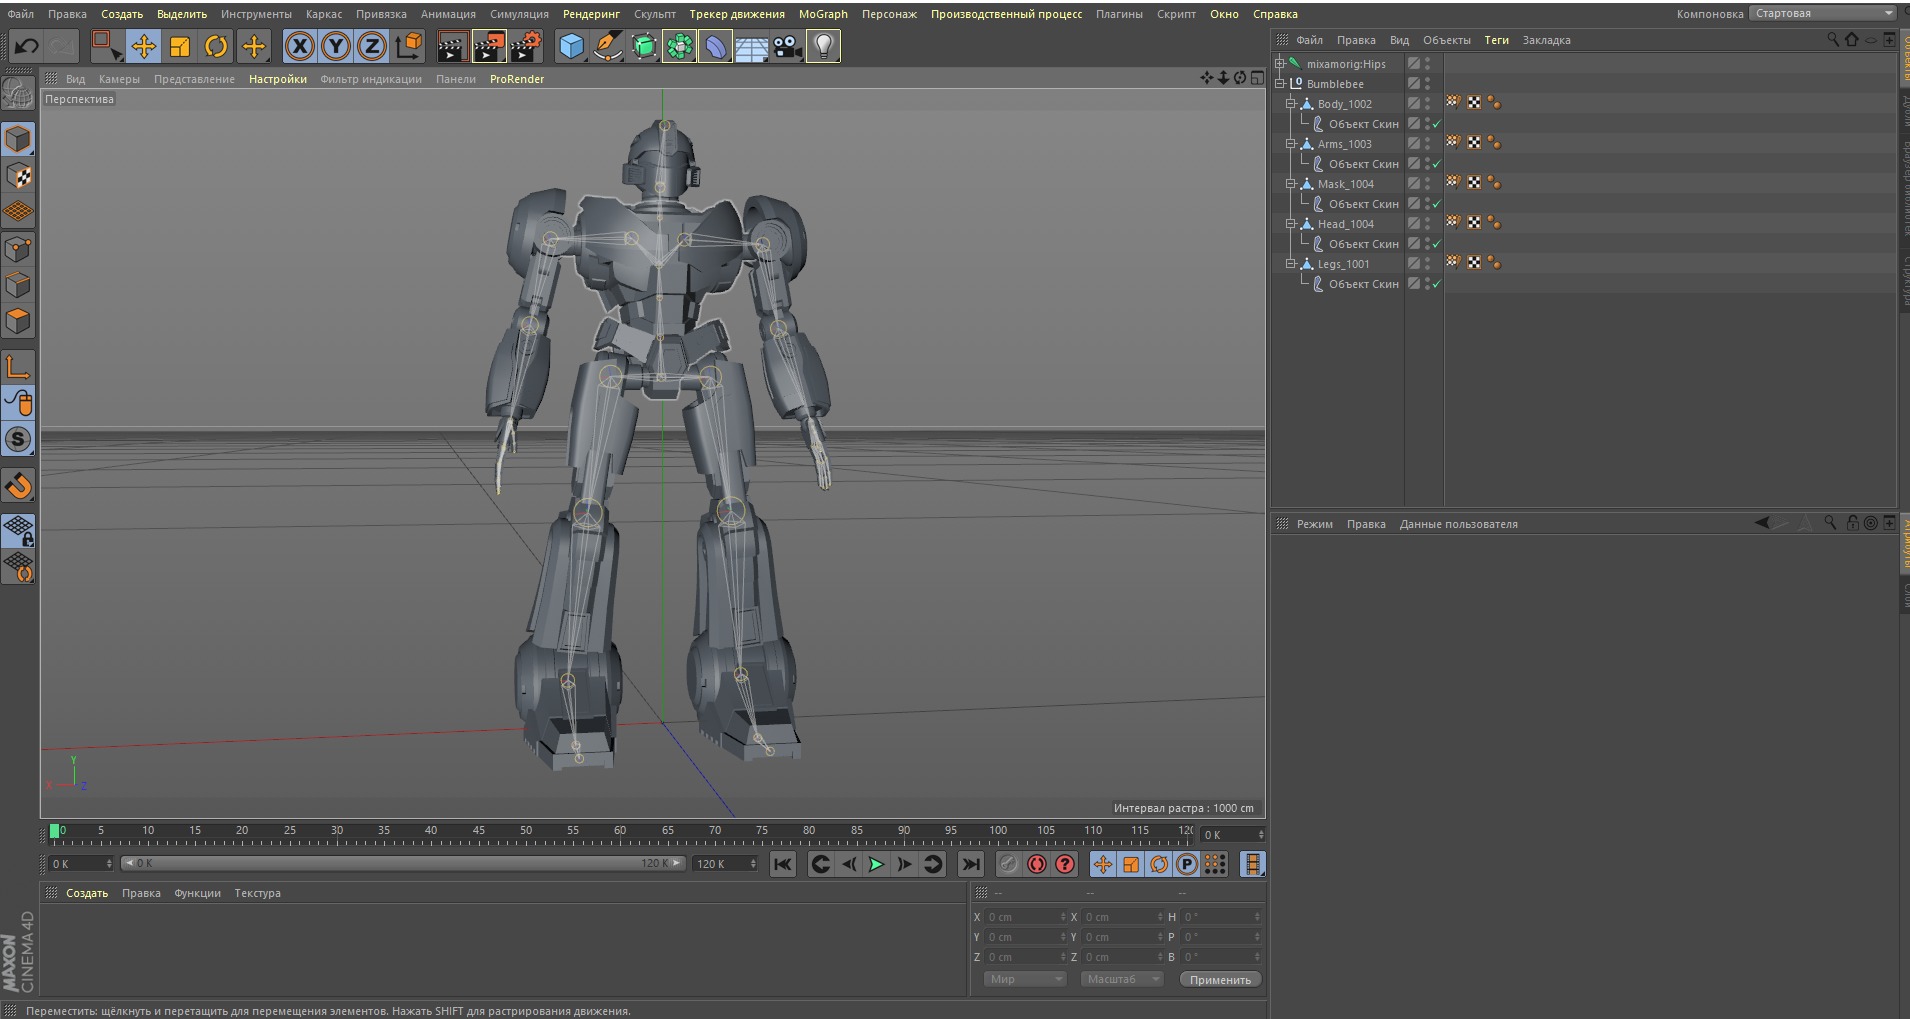Toggle X axis lock

(299, 46)
